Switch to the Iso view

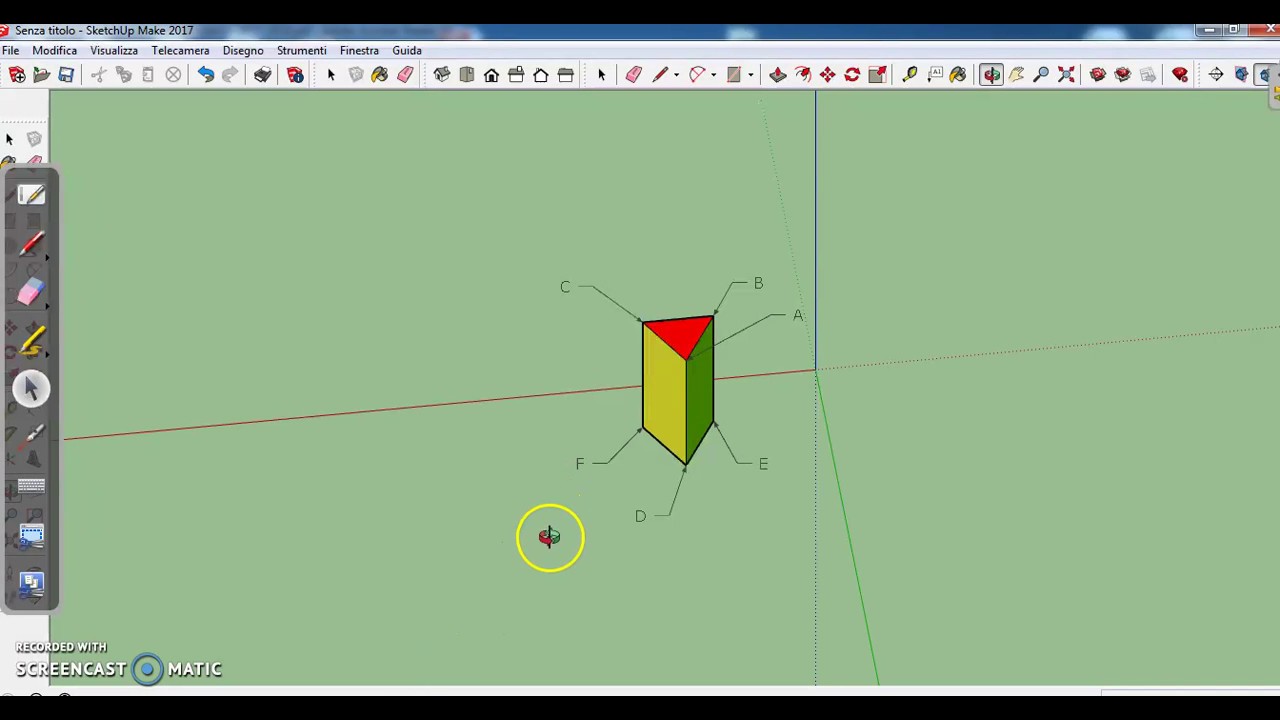(x=442, y=75)
